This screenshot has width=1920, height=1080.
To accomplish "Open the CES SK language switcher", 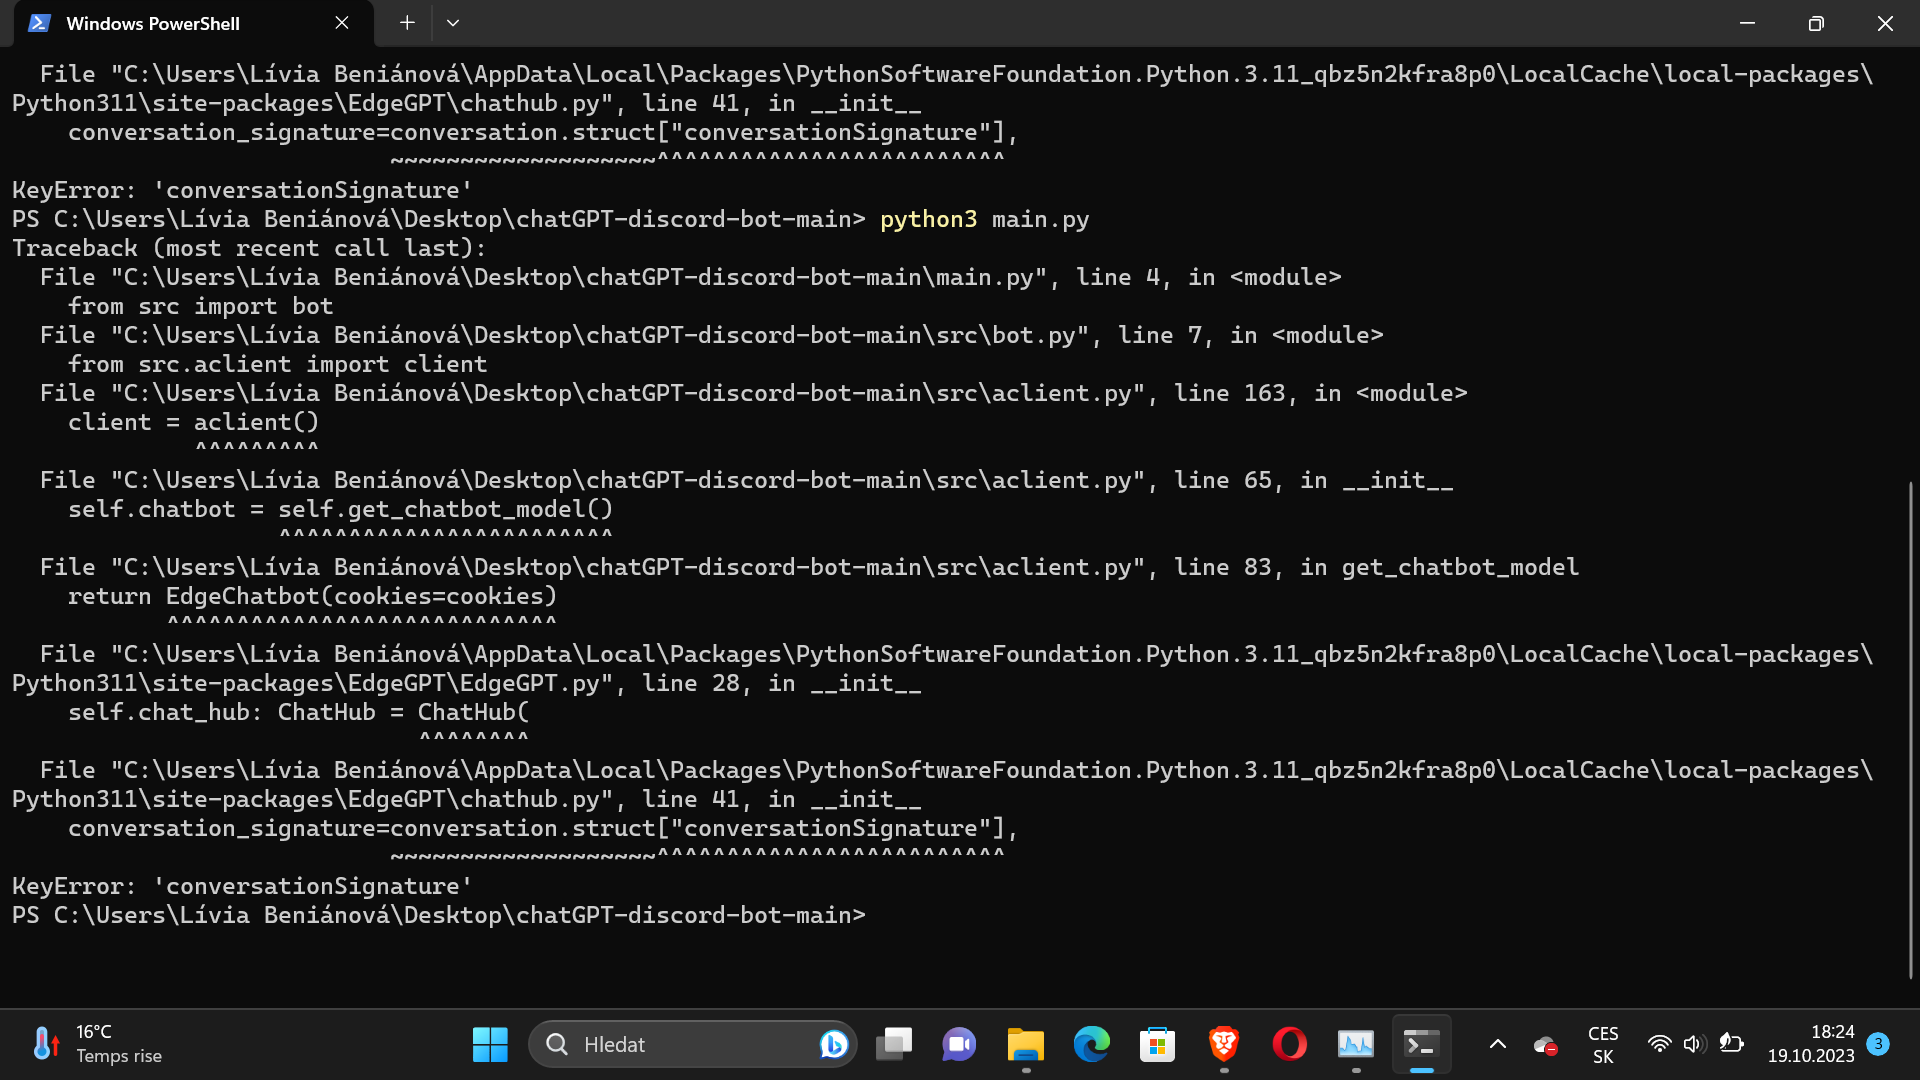I will click(1603, 1044).
